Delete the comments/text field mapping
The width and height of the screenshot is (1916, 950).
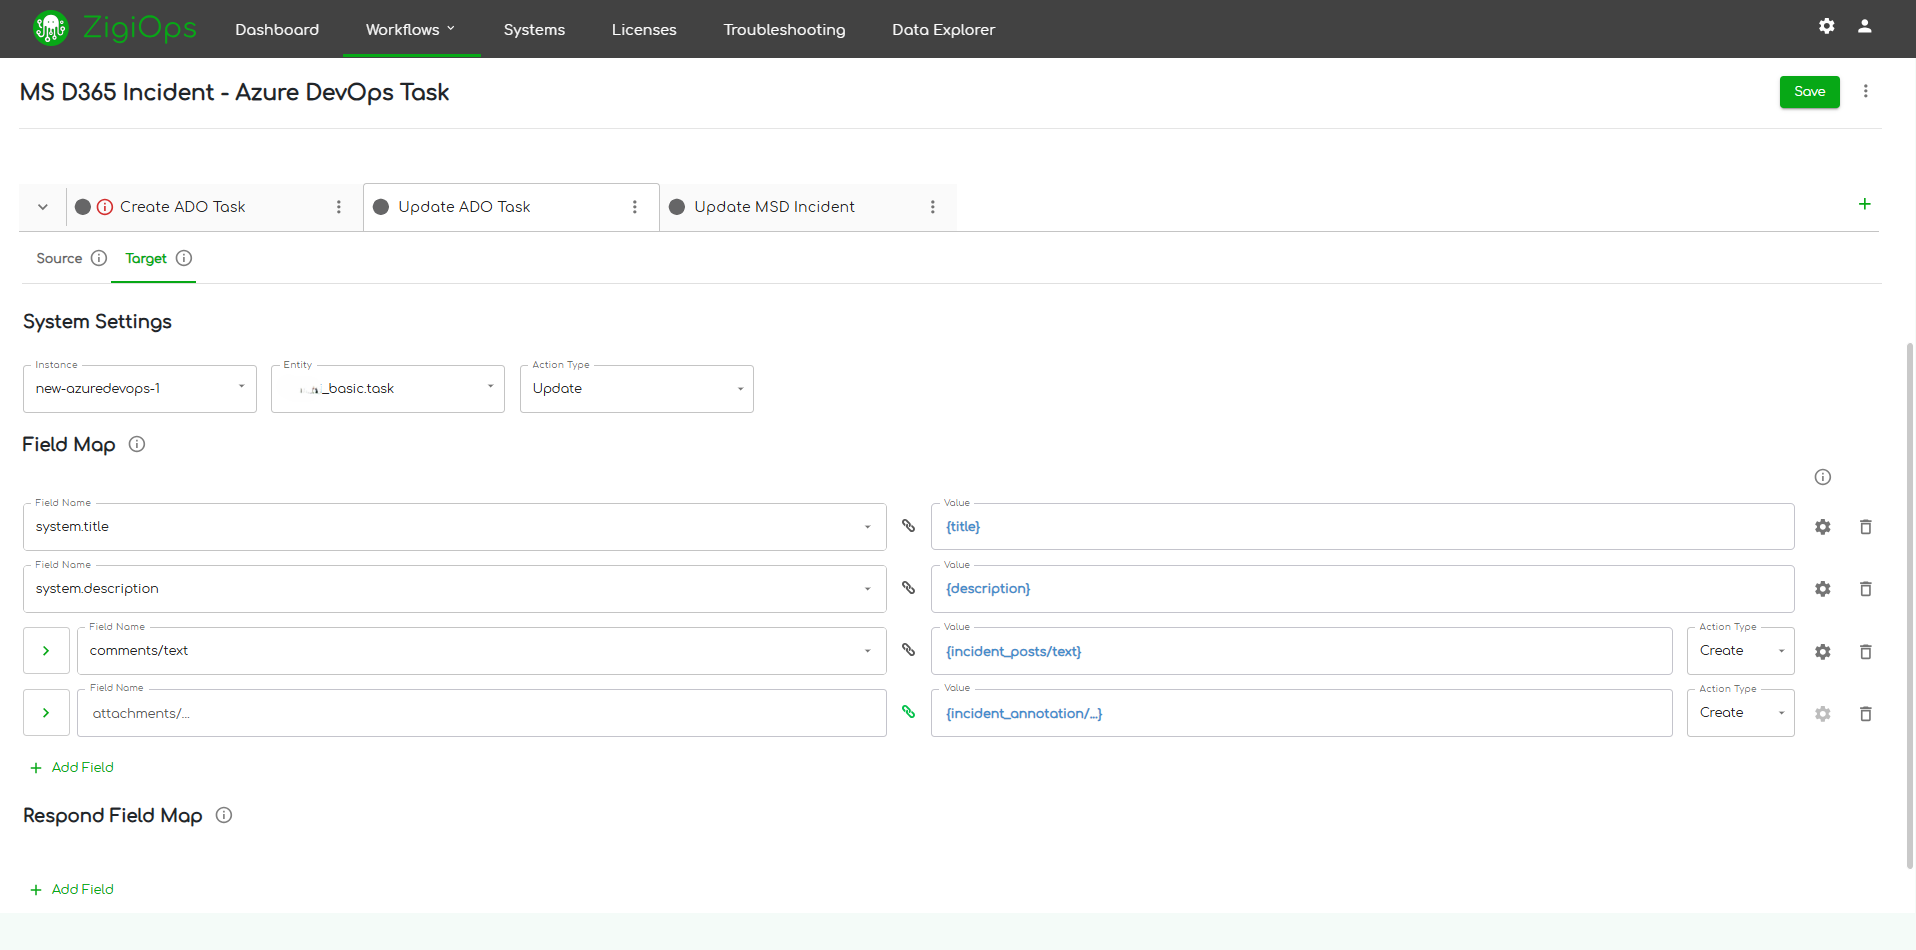(x=1865, y=652)
